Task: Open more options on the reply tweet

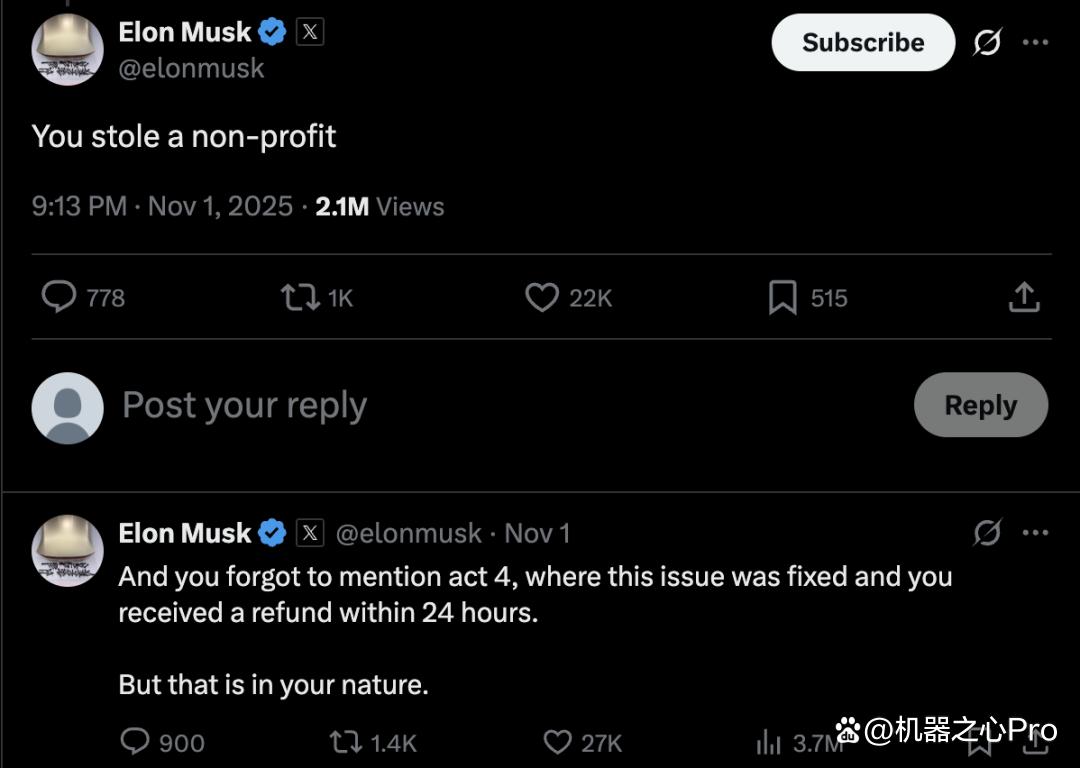Action: (1035, 532)
